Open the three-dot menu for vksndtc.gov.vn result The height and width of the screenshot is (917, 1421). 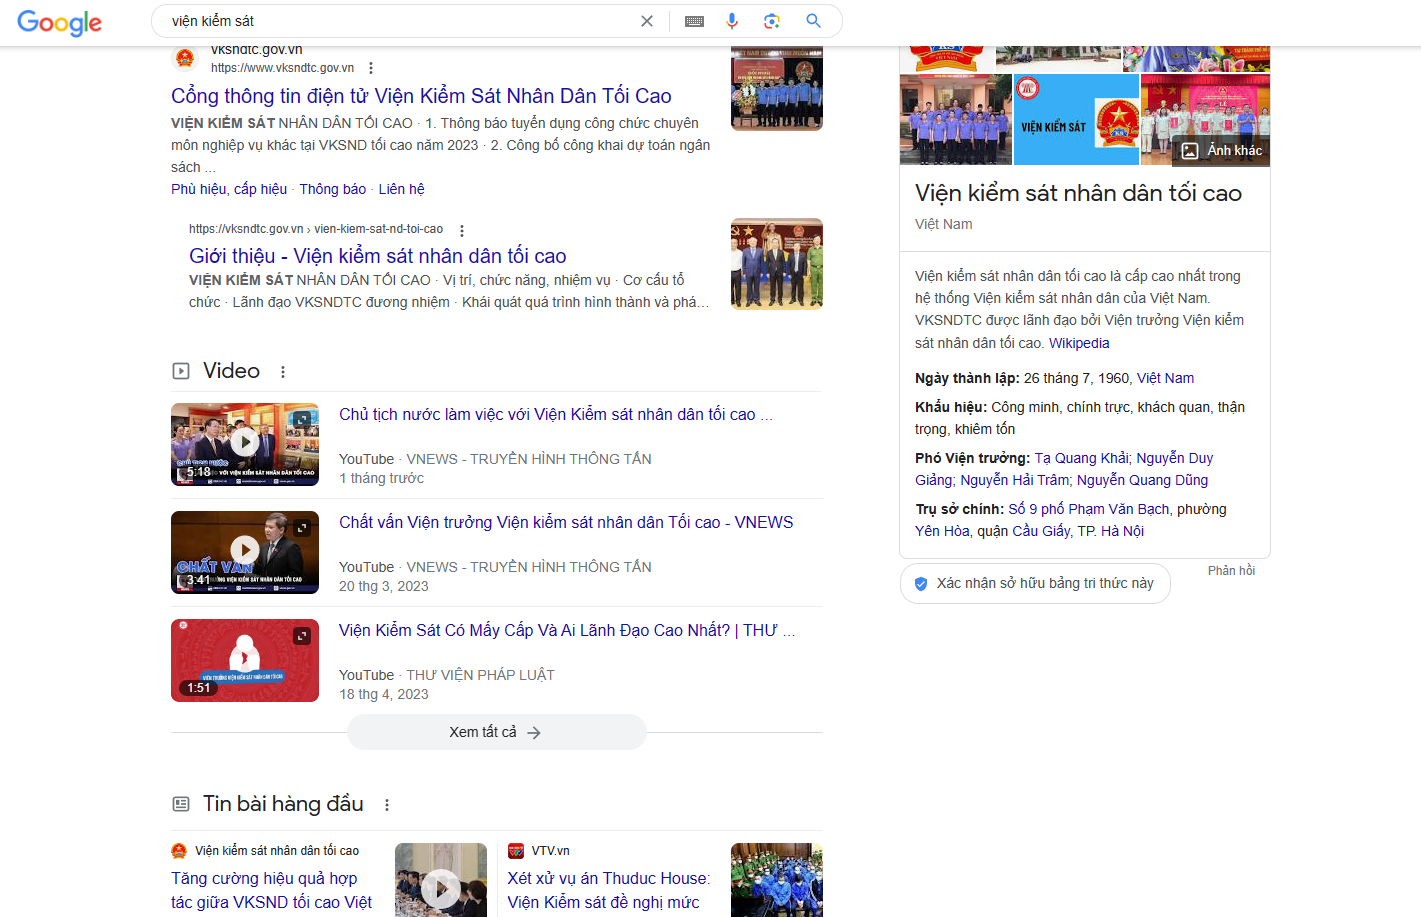click(370, 67)
